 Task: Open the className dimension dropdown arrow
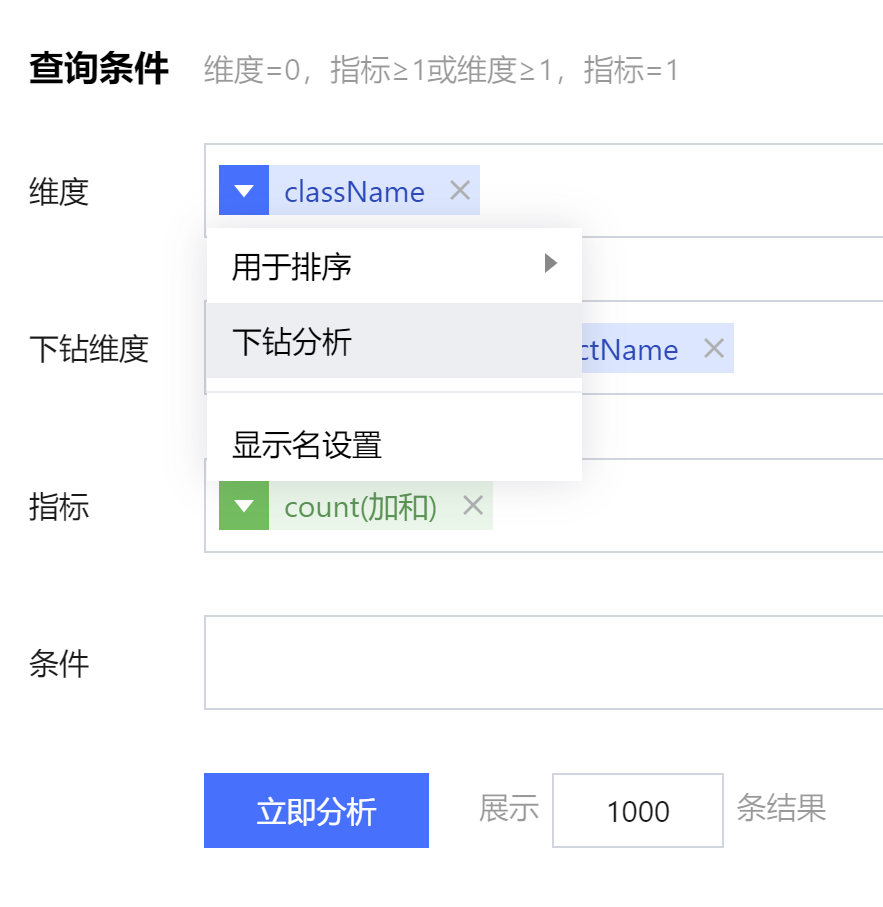(x=243, y=191)
